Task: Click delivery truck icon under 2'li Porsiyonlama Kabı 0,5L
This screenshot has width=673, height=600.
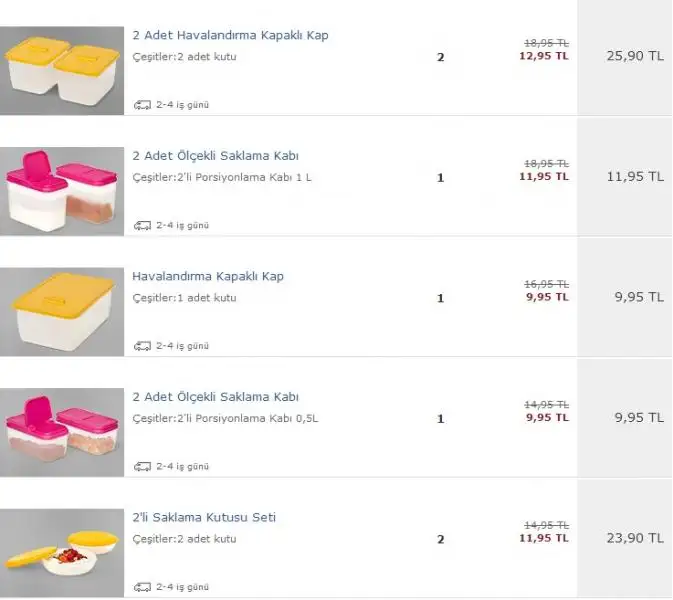Action: tap(142, 467)
